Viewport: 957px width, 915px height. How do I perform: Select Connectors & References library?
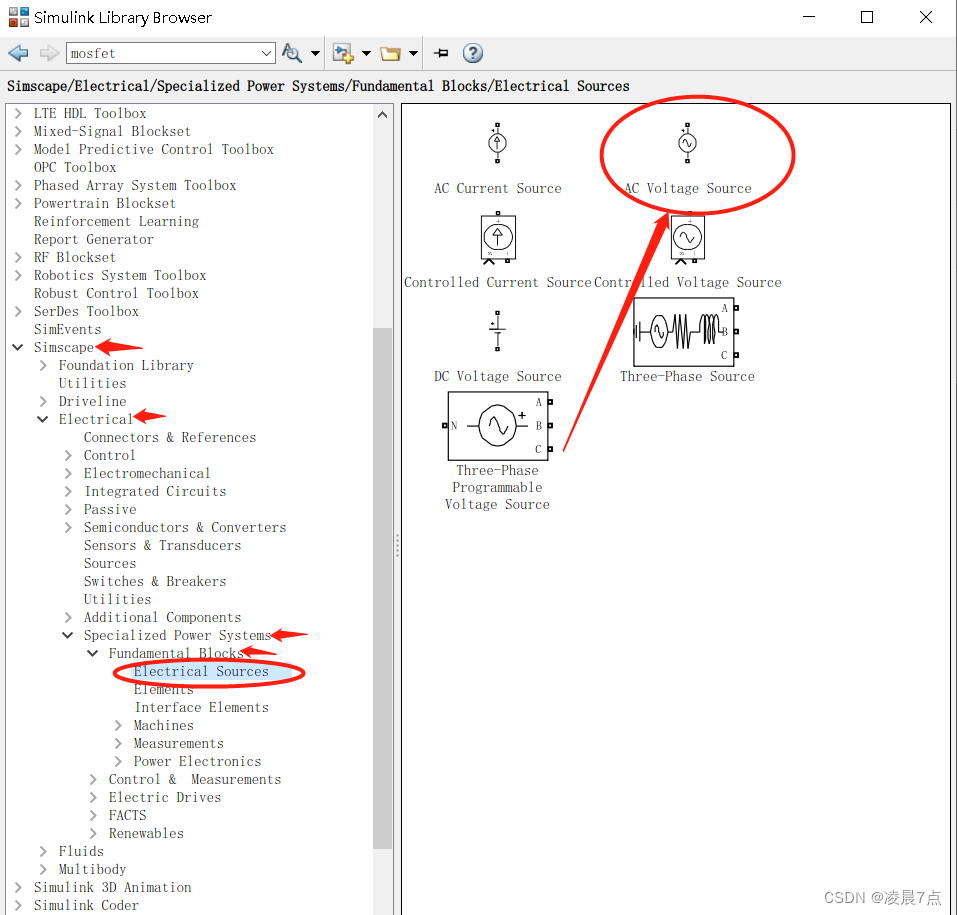coord(170,438)
